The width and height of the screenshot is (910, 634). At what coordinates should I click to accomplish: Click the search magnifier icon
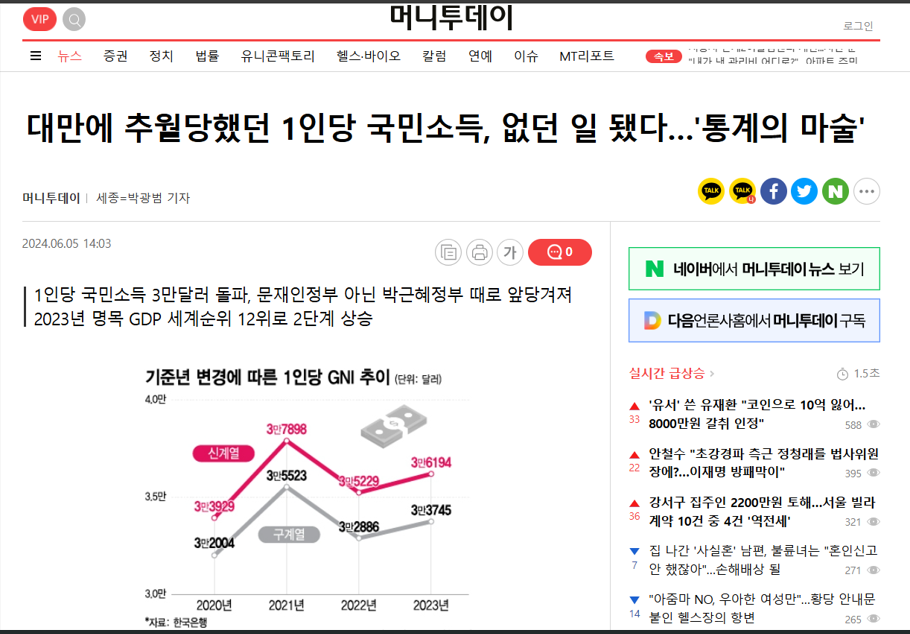tap(74, 19)
